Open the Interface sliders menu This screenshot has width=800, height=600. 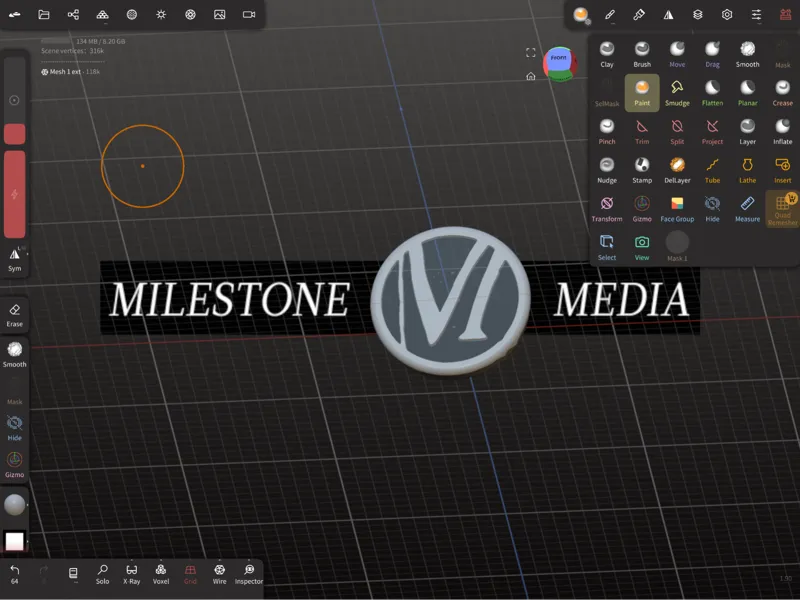point(756,15)
